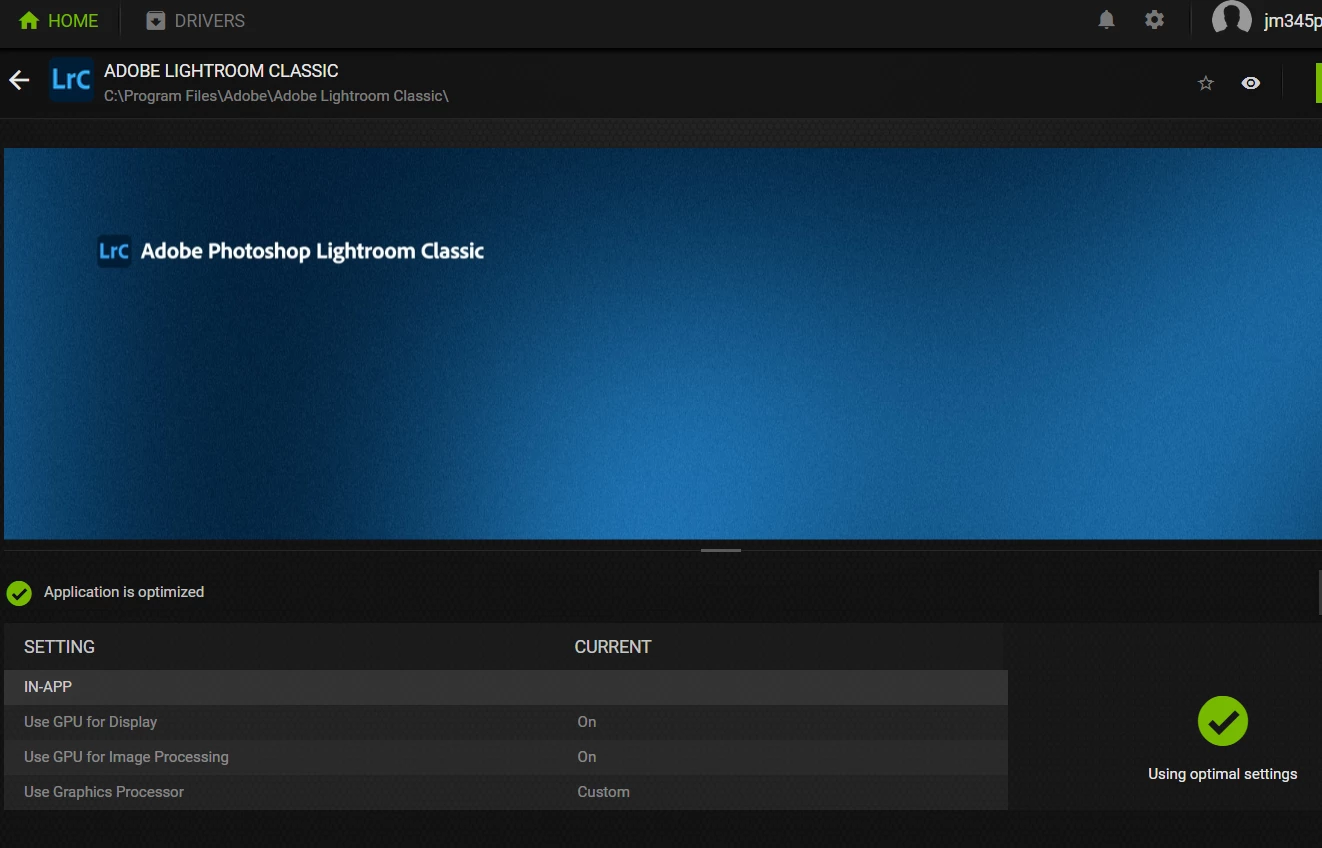Click the banner resize handle bar
The width and height of the screenshot is (1322, 848).
pos(721,550)
